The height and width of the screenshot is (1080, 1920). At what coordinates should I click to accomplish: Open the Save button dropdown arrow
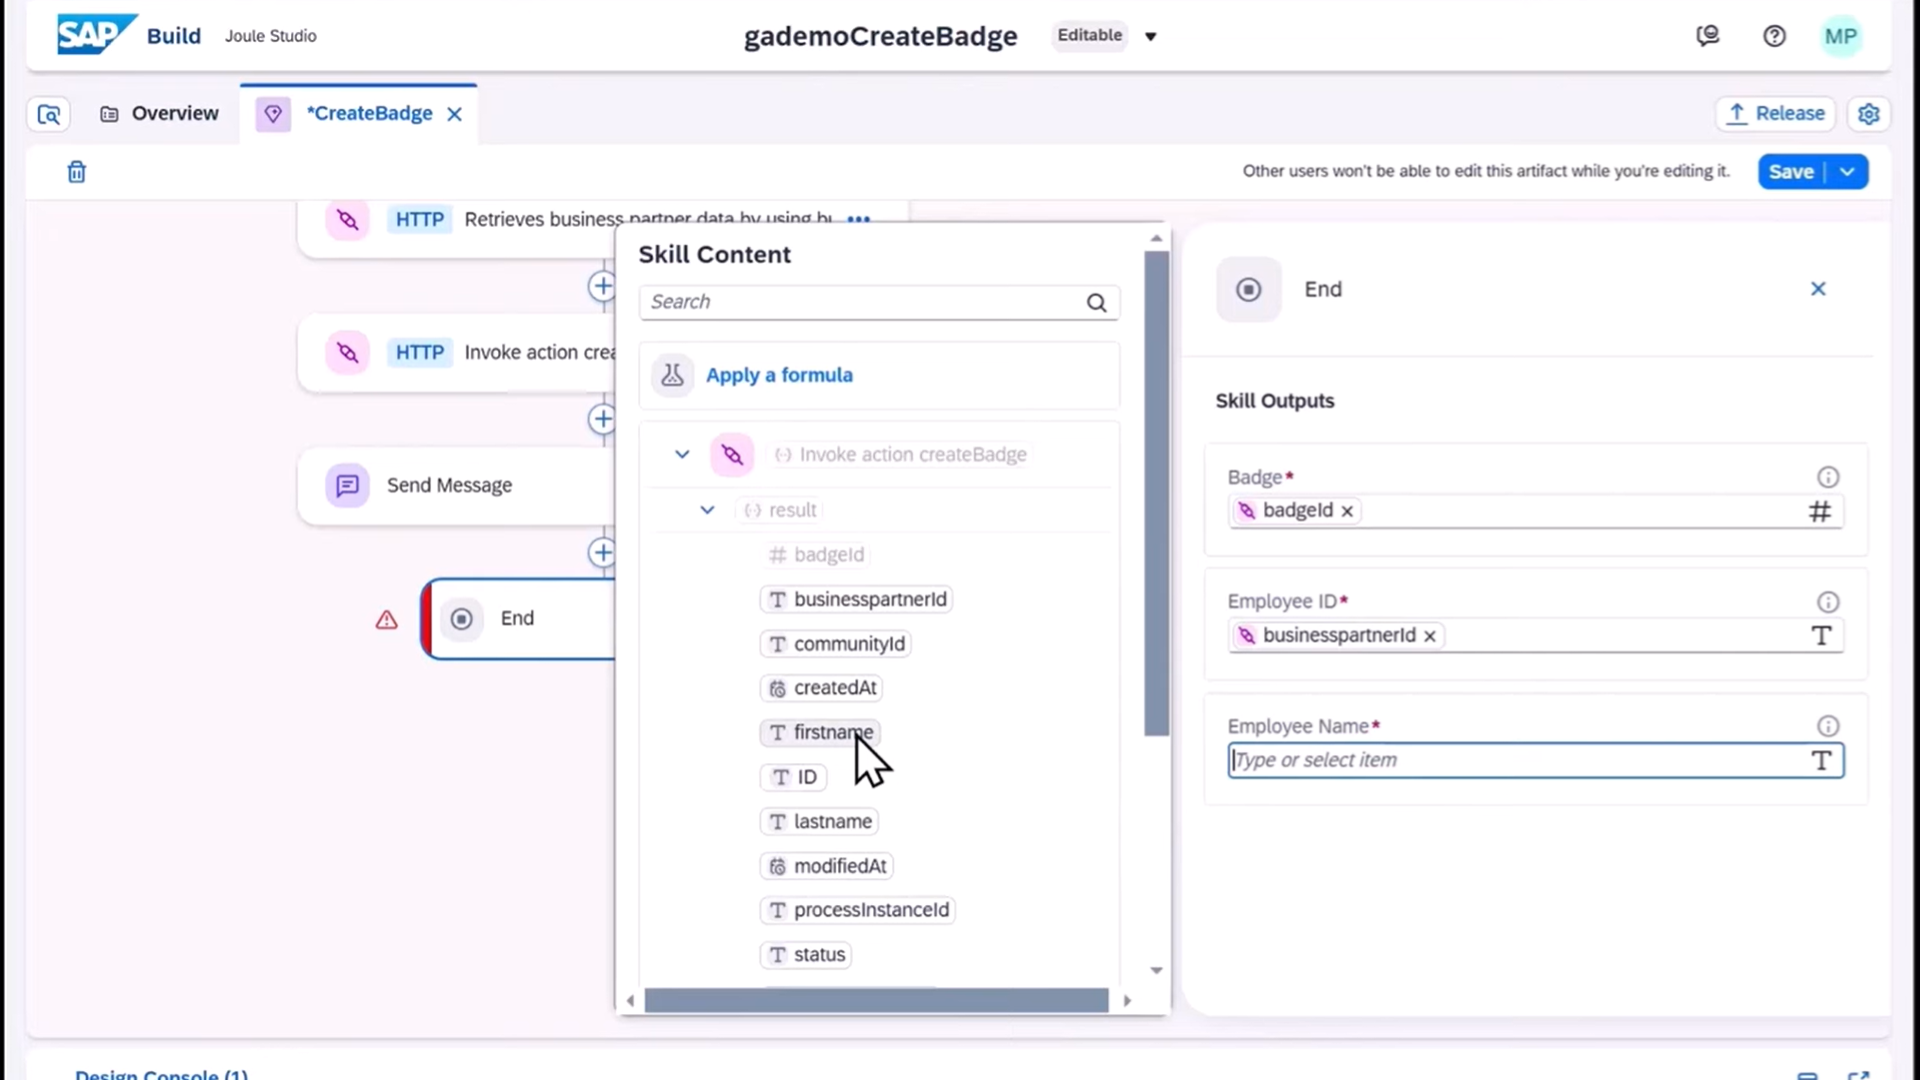(x=1847, y=172)
